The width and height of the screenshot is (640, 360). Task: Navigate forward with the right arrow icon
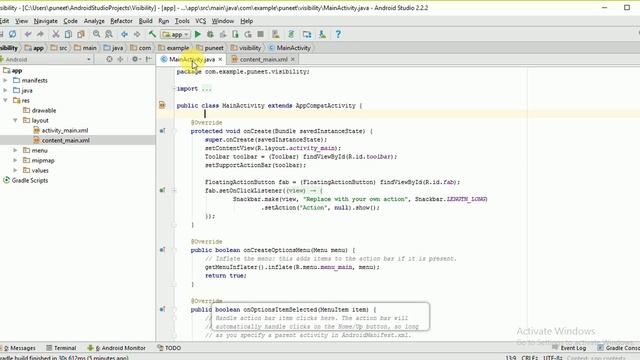point(137,34)
